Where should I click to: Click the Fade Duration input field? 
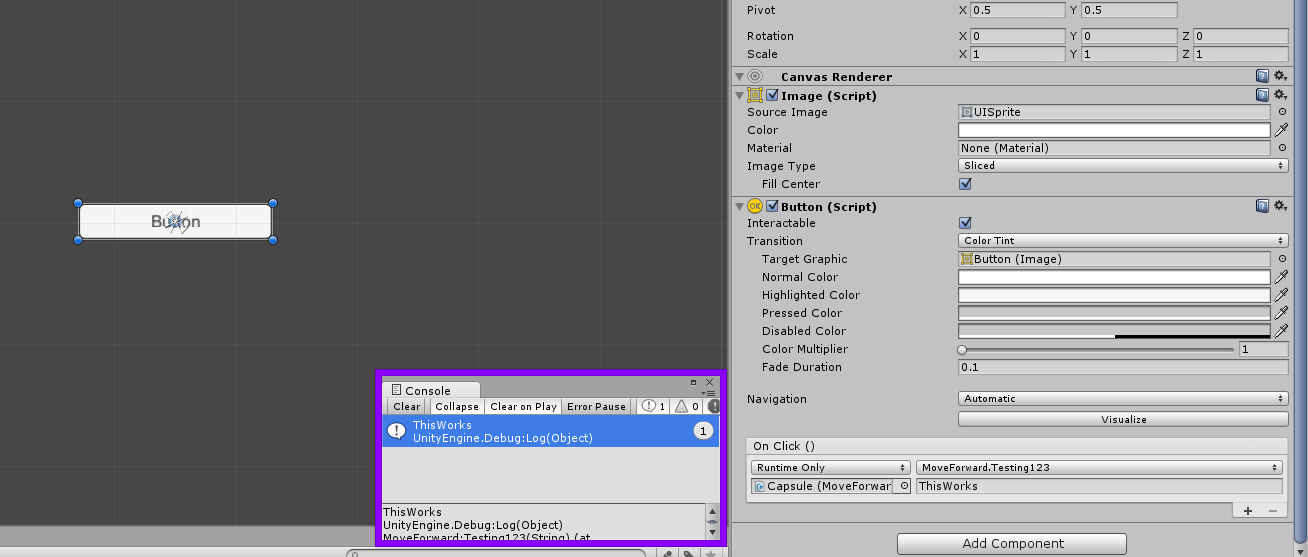1122,367
